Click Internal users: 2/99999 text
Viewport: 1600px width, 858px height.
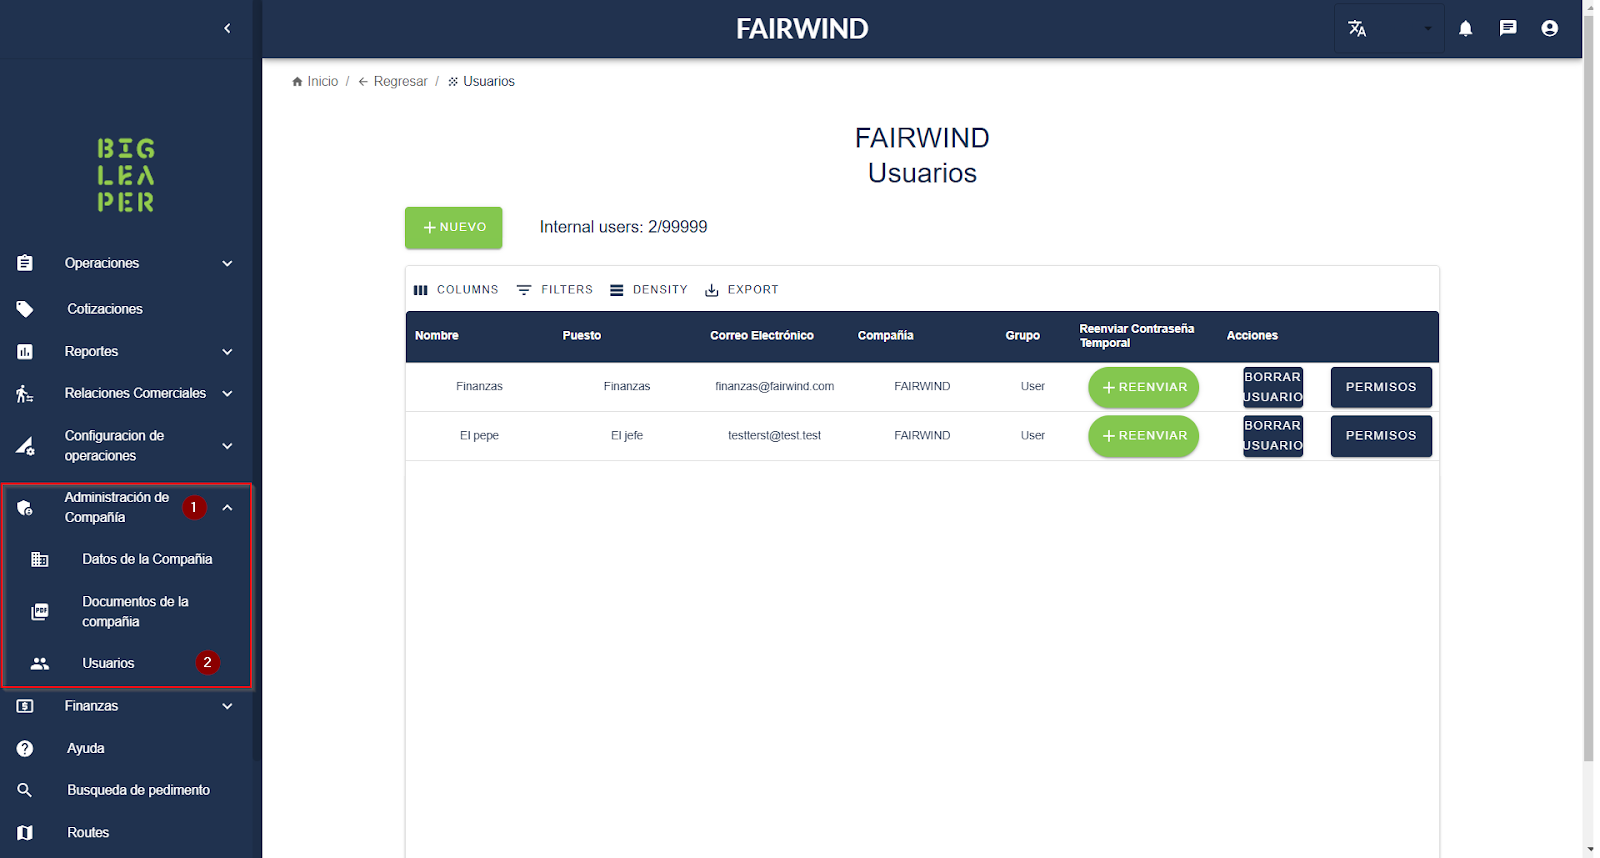click(x=624, y=227)
